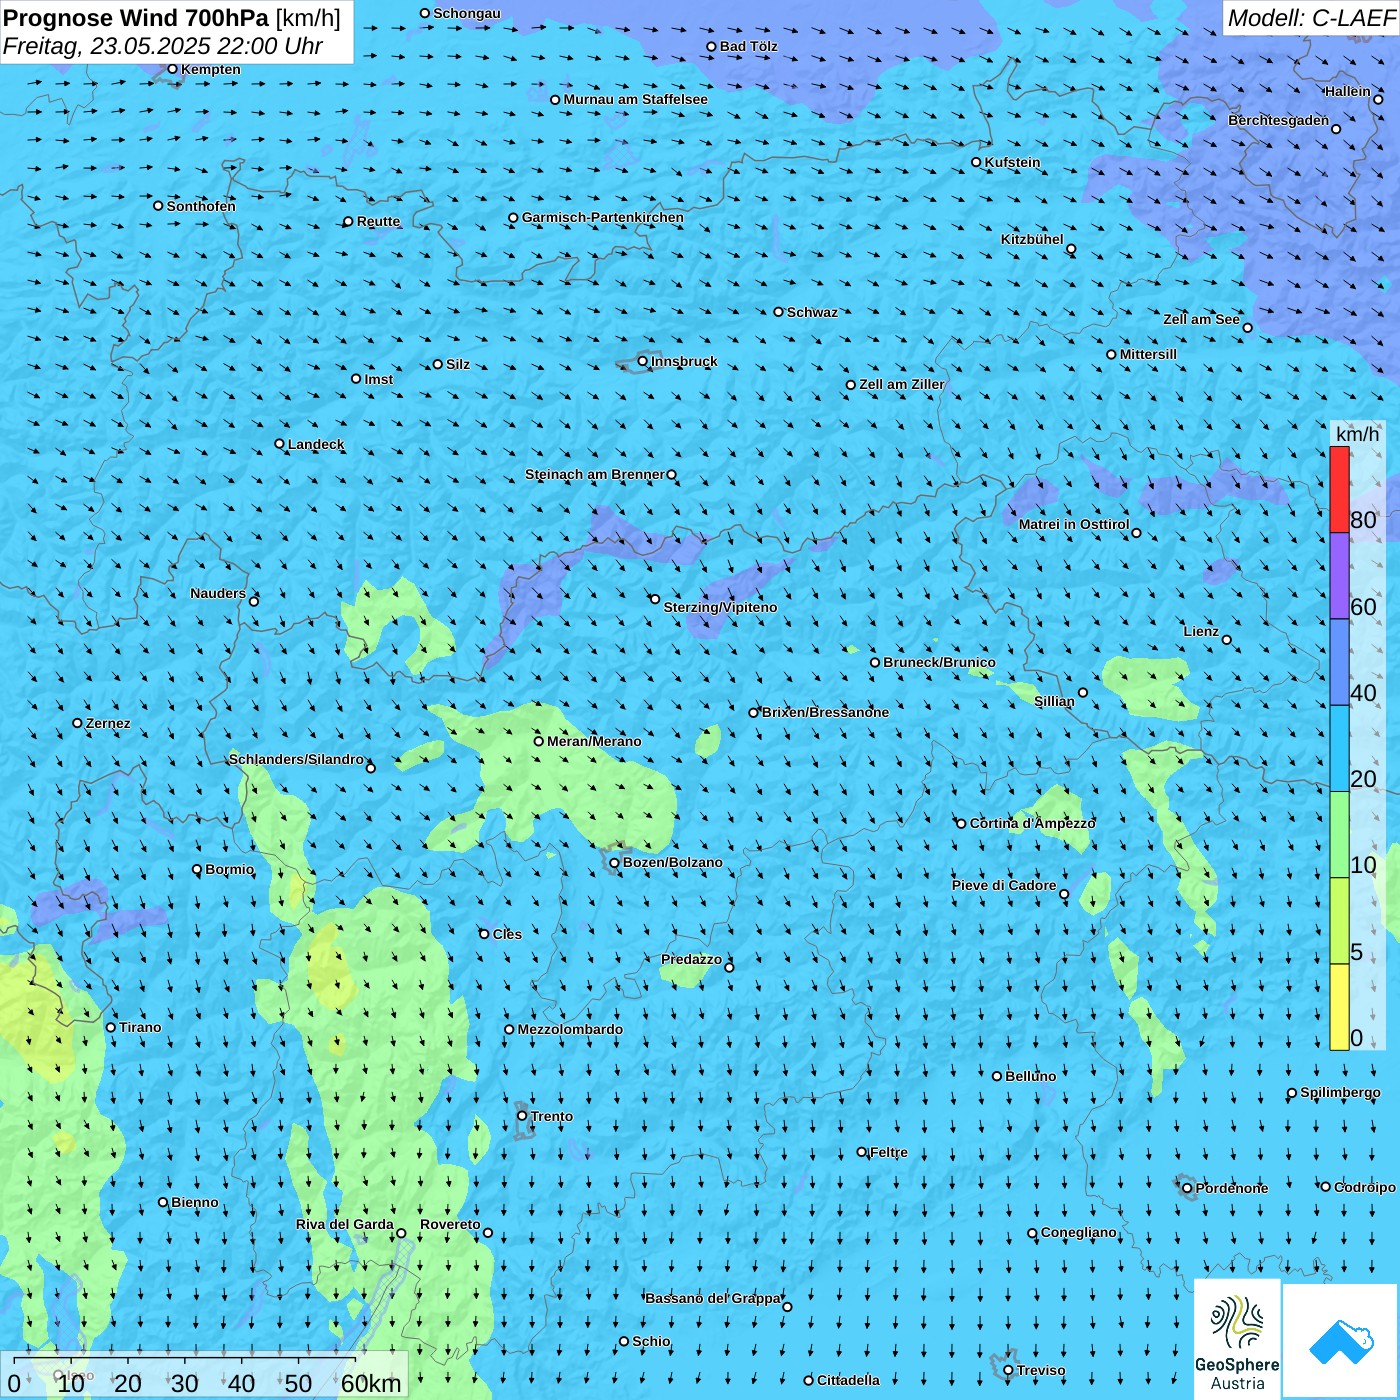The height and width of the screenshot is (1400, 1400).
Task: Click the Brixen/Bressanone label
Action: coord(825,712)
